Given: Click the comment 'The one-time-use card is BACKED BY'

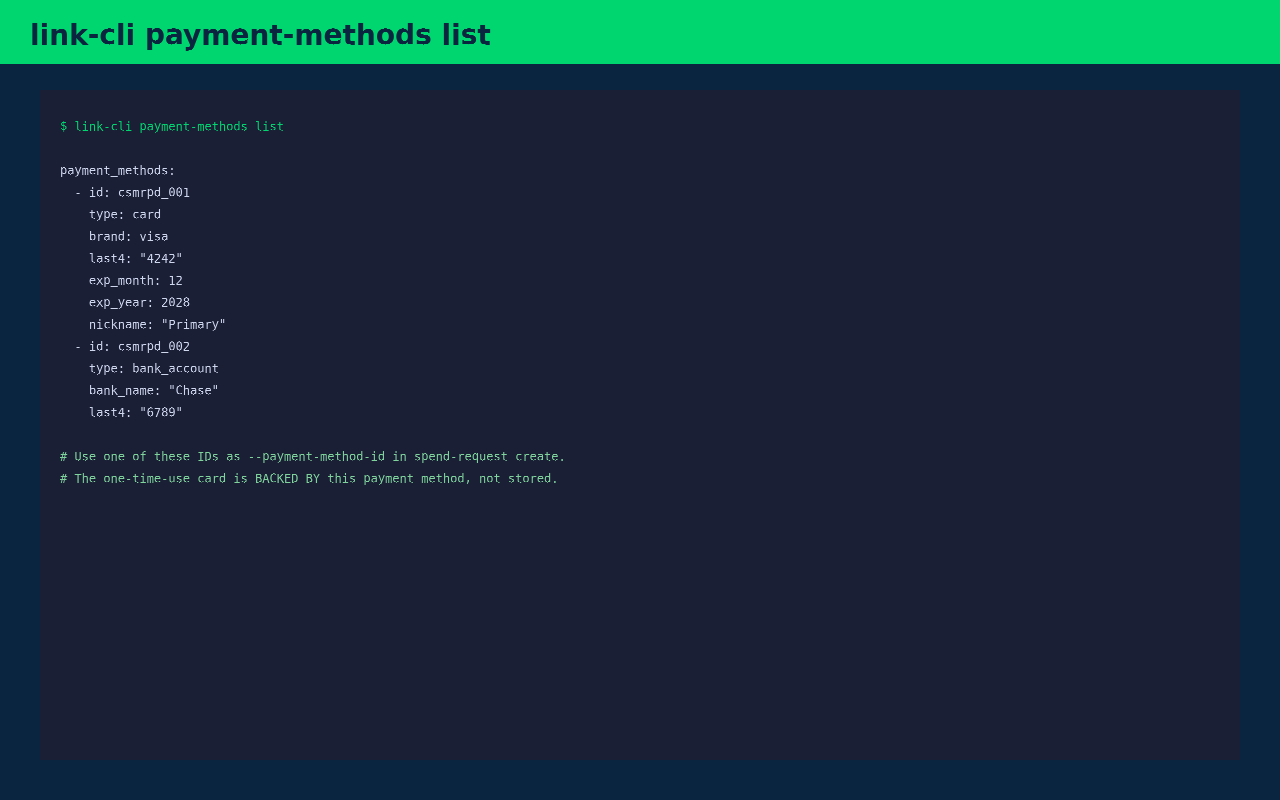Looking at the screenshot, I should tap(309, 478).
